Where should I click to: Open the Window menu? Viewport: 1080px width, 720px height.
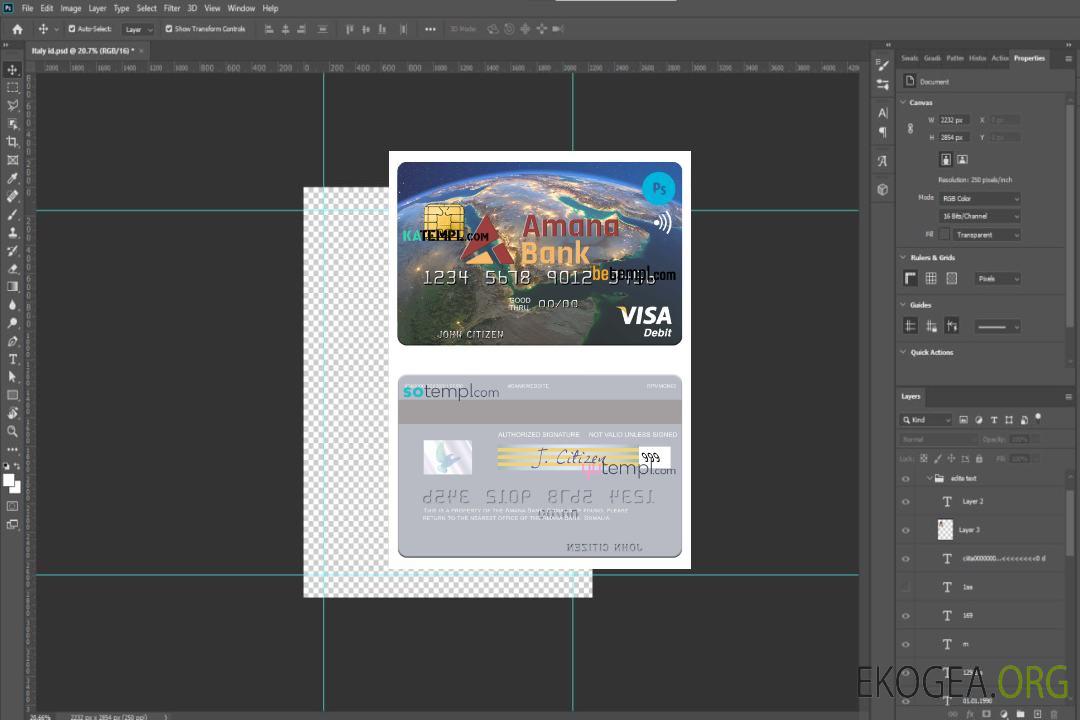tap(241, 8)
